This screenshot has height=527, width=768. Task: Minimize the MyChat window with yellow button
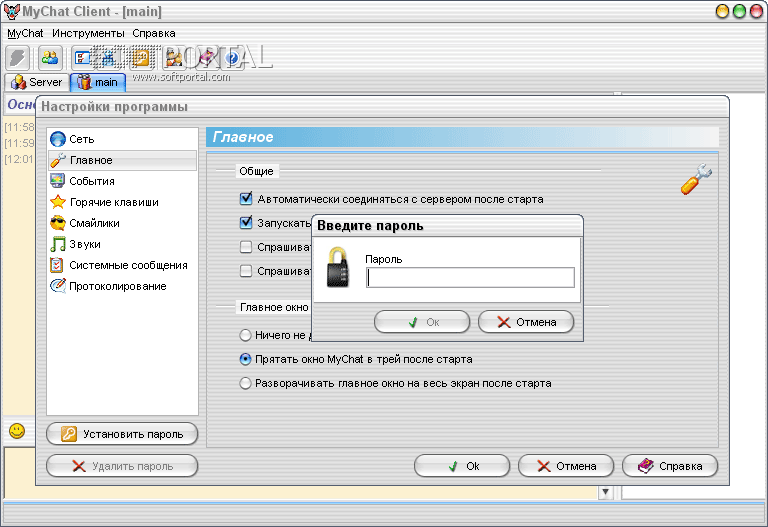(x=722, y=11)
